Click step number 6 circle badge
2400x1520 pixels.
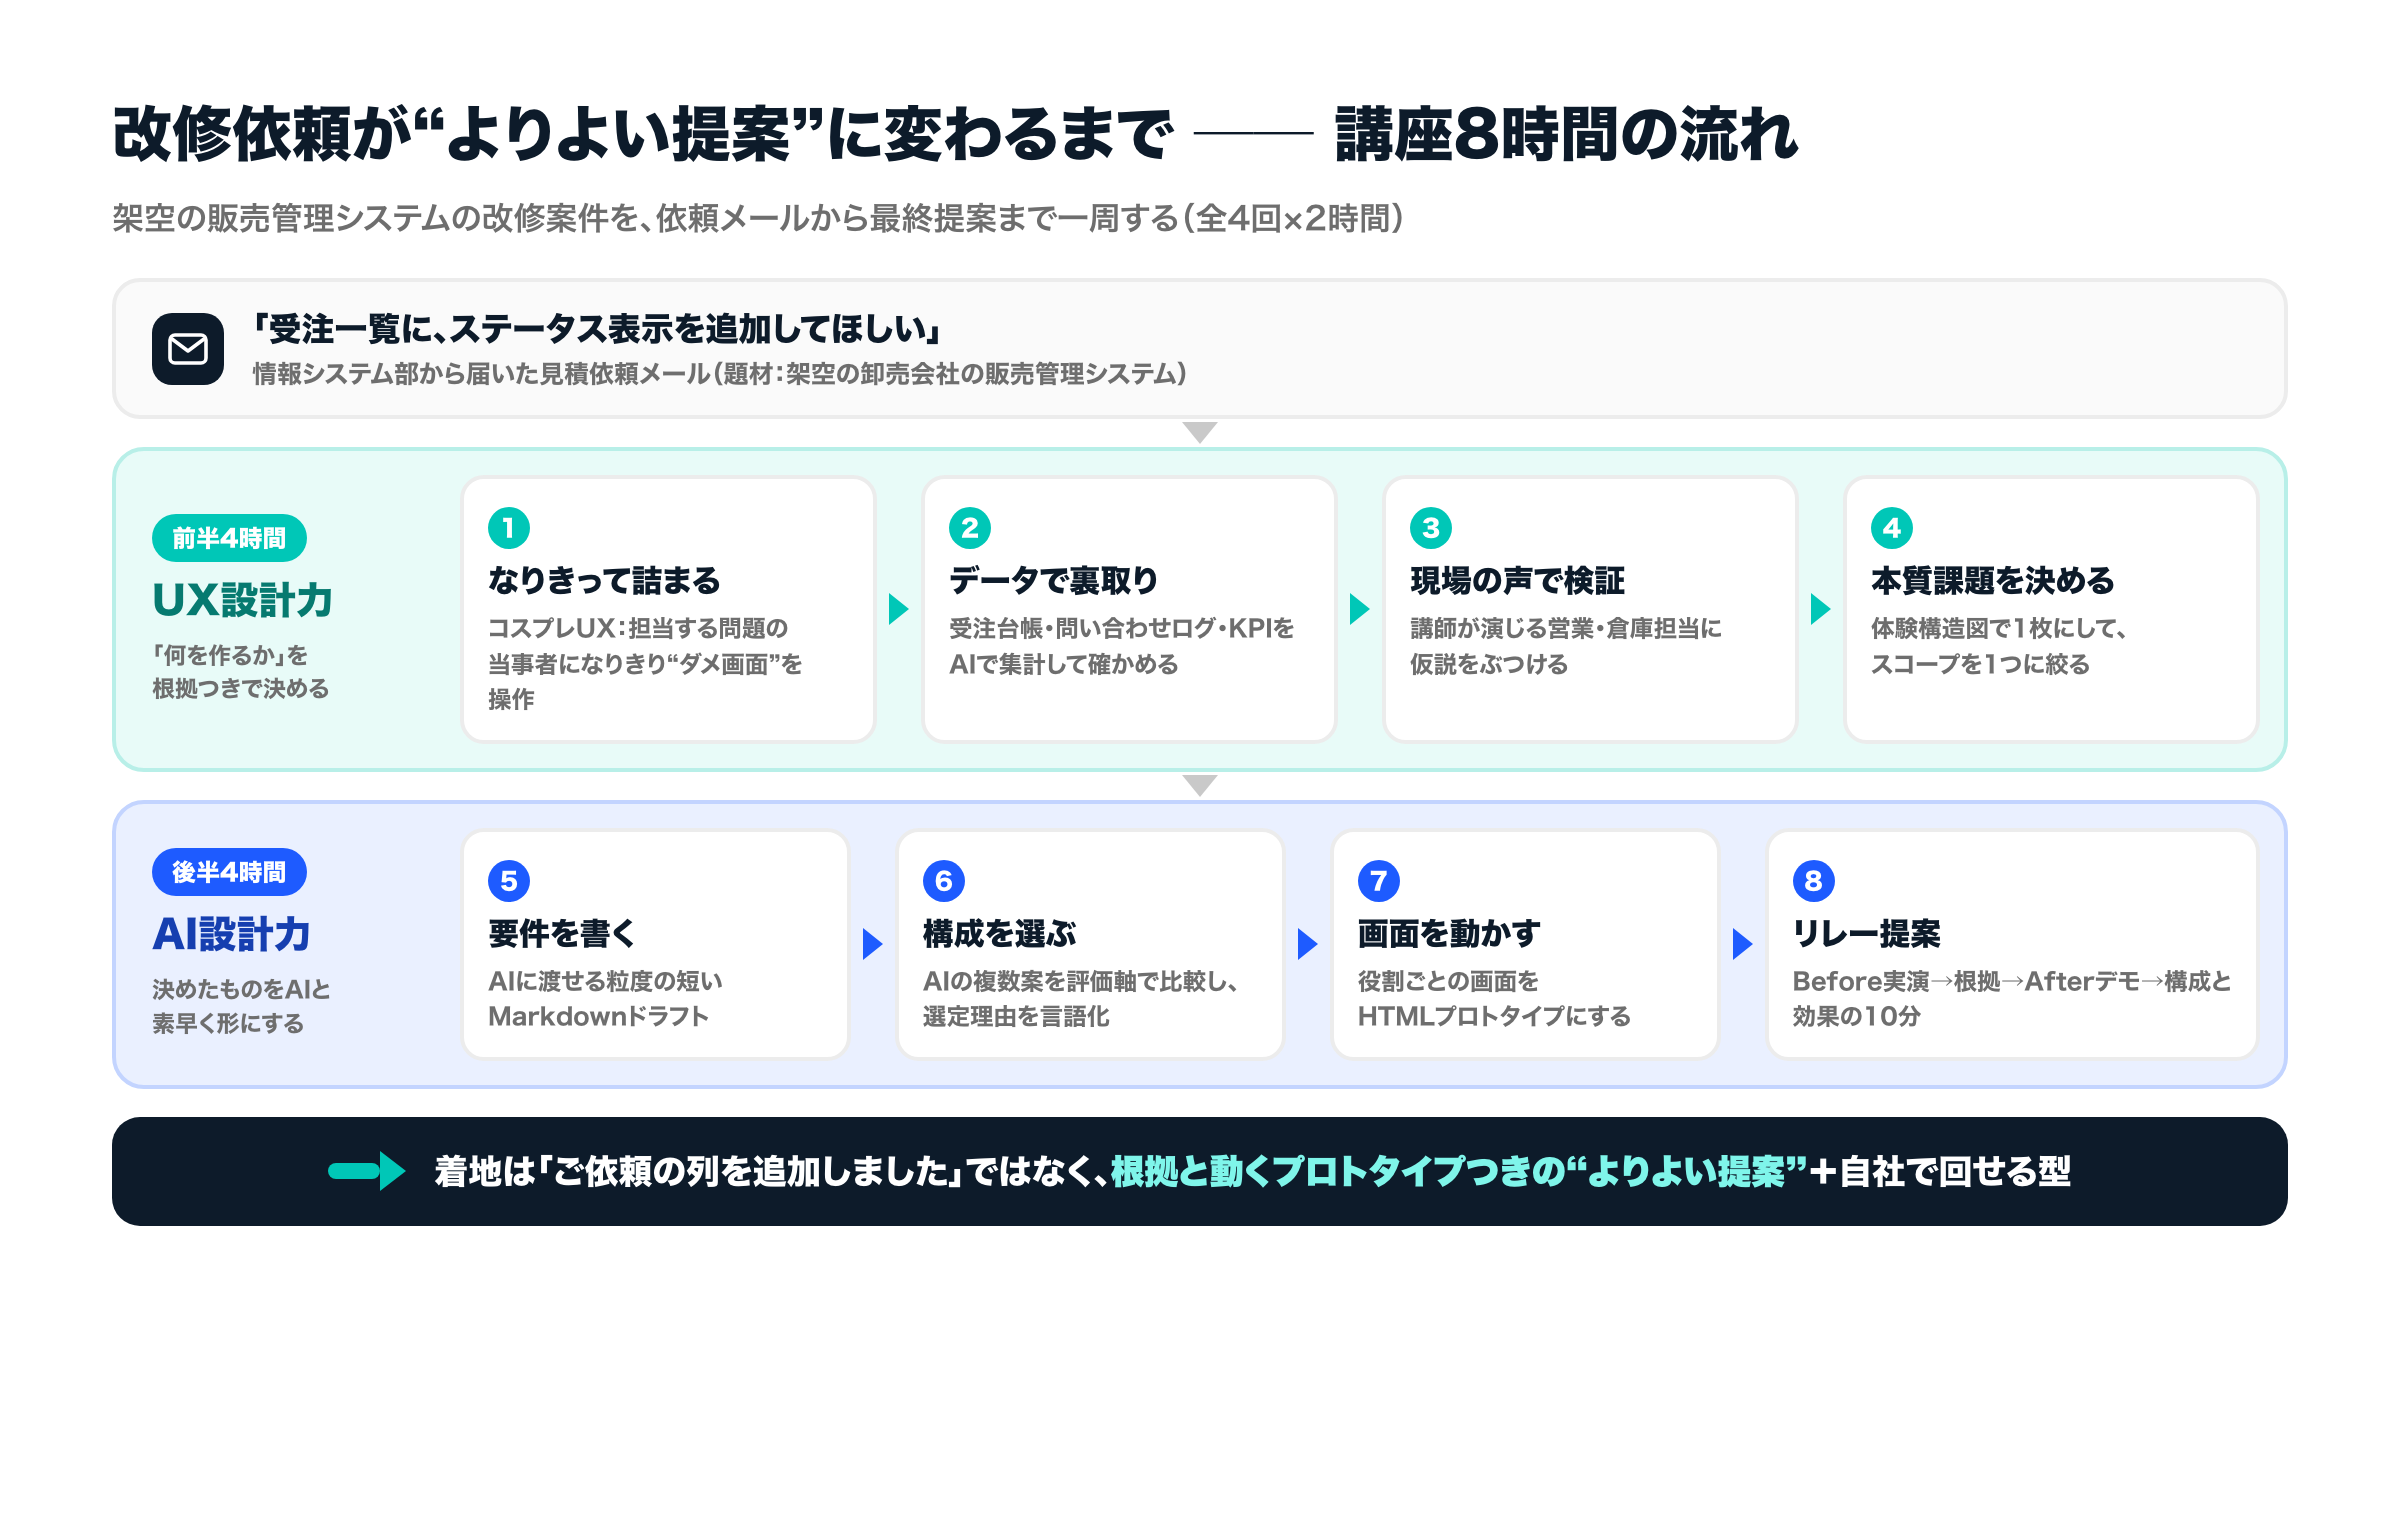click(x=944, y=881)
